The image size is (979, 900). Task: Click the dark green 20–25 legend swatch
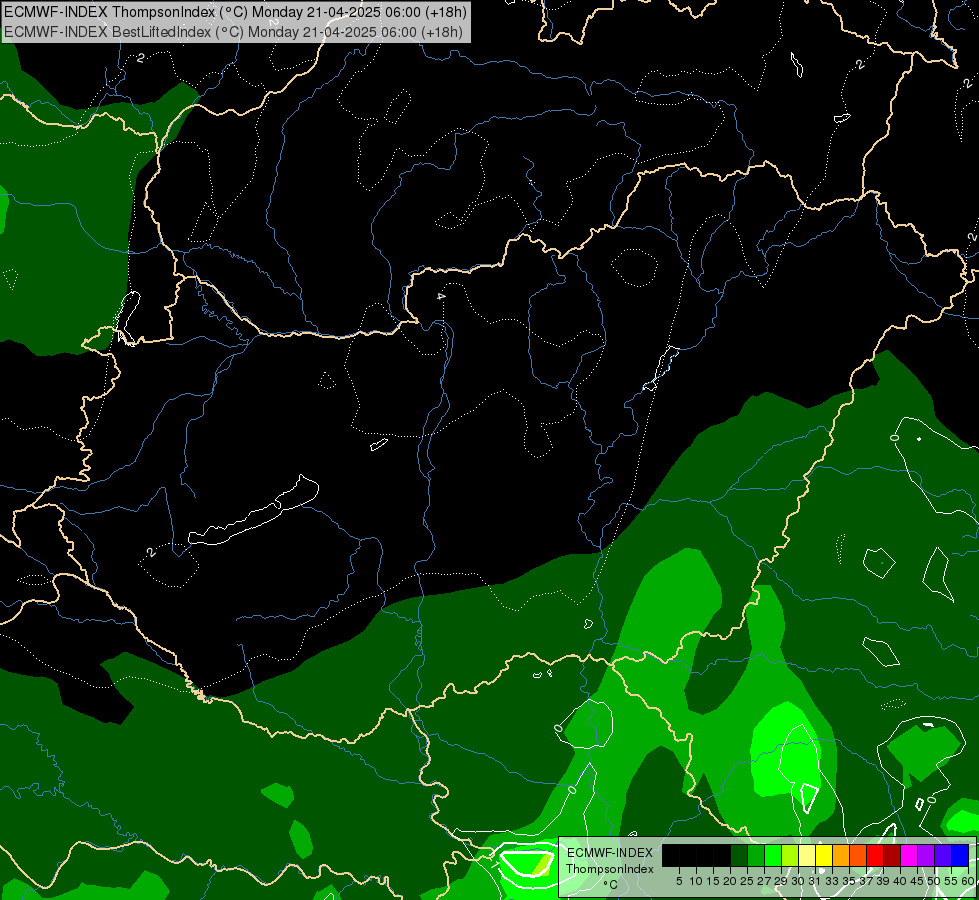pos(739,855)
